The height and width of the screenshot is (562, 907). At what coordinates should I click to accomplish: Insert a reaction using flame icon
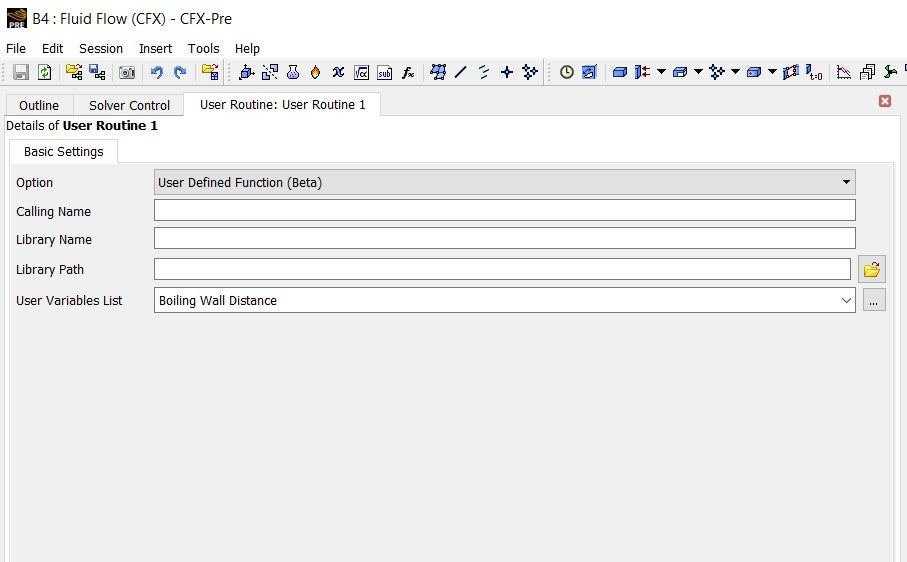315,72
